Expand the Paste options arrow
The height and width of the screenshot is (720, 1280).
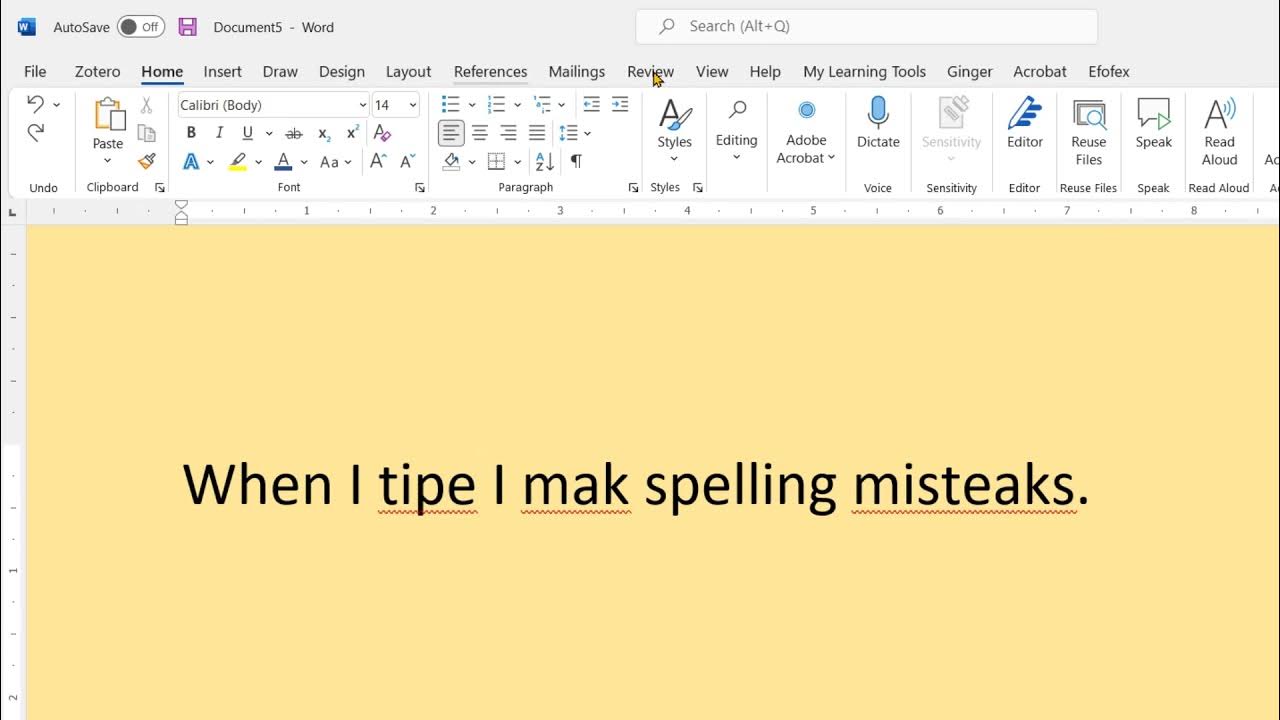(x=108, y=161)
